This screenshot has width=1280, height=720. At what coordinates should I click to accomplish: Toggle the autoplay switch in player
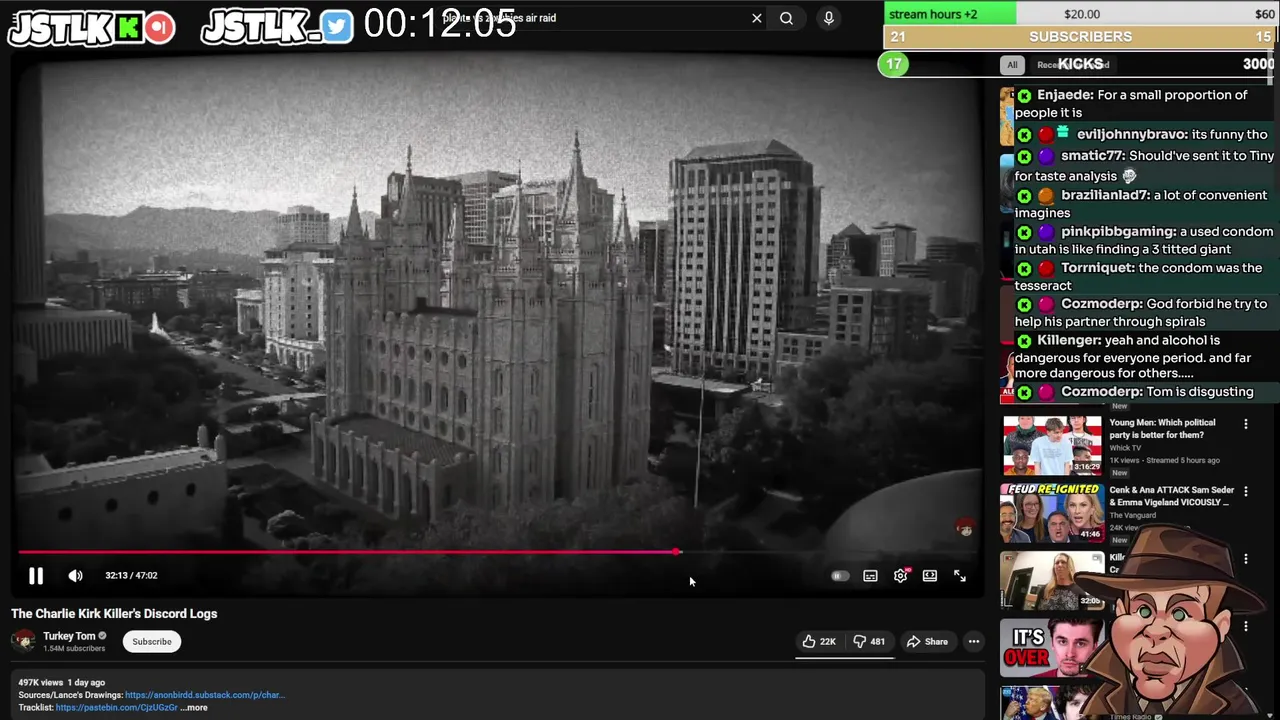click(x=840, y=576)
